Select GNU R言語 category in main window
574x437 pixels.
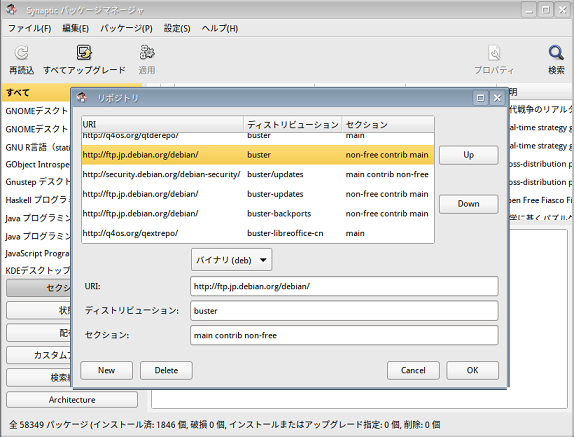[x=36, y=147]
